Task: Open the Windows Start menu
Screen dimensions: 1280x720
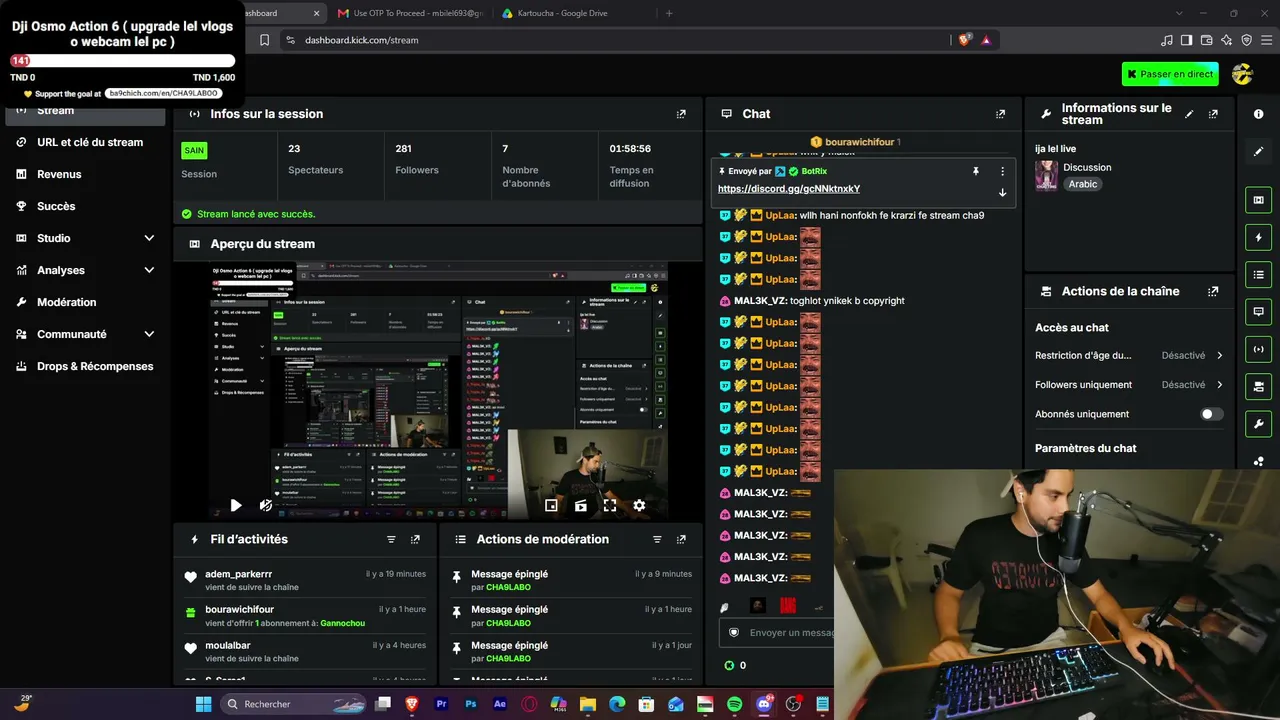Action: 203,704
